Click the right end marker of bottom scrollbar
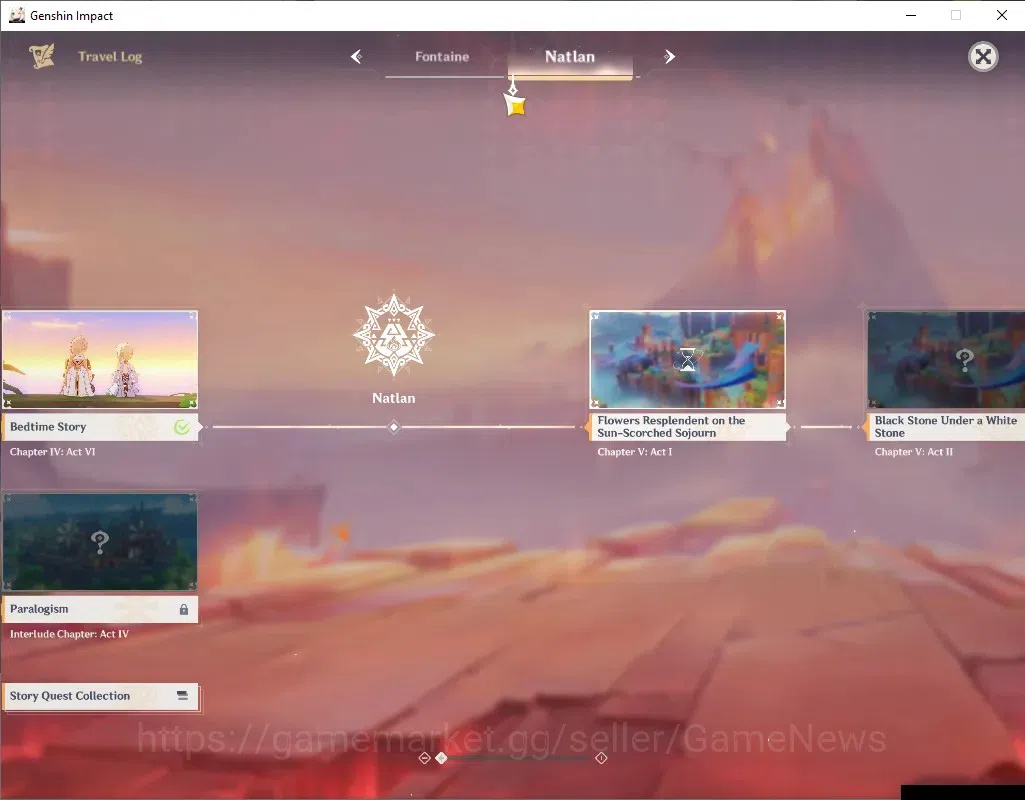The width and height of the screenshot is (1025, 800). [x=601, y=758]
